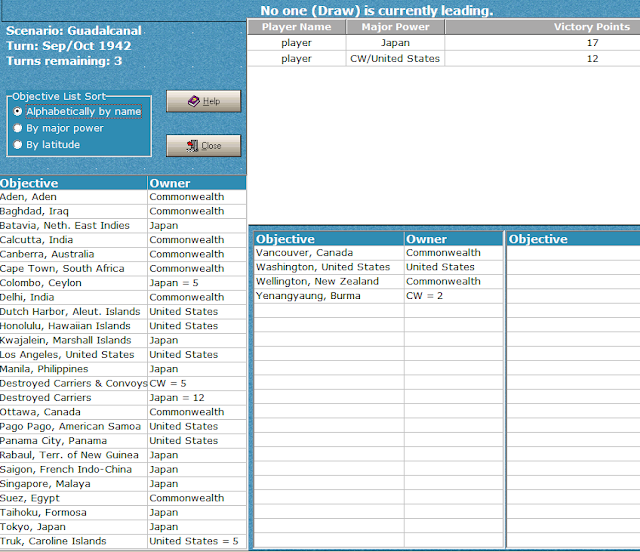The image size is (640, 552).
Task: Select 'By latitude' sort option
Action: [47, 145]
